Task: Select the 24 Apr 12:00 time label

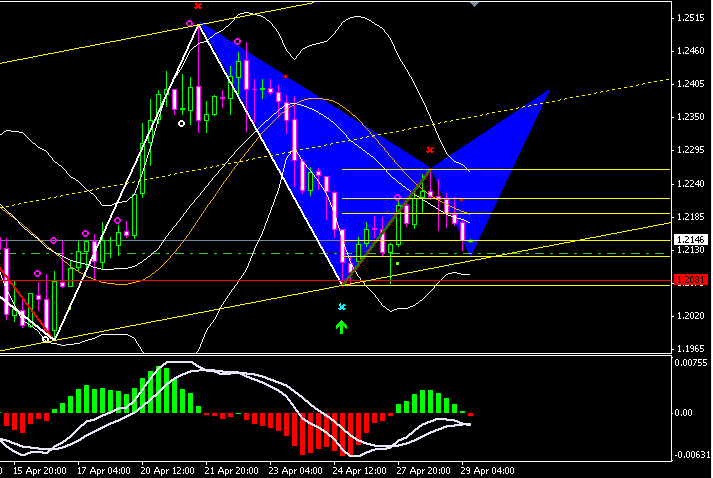Action: click(359, 470)
